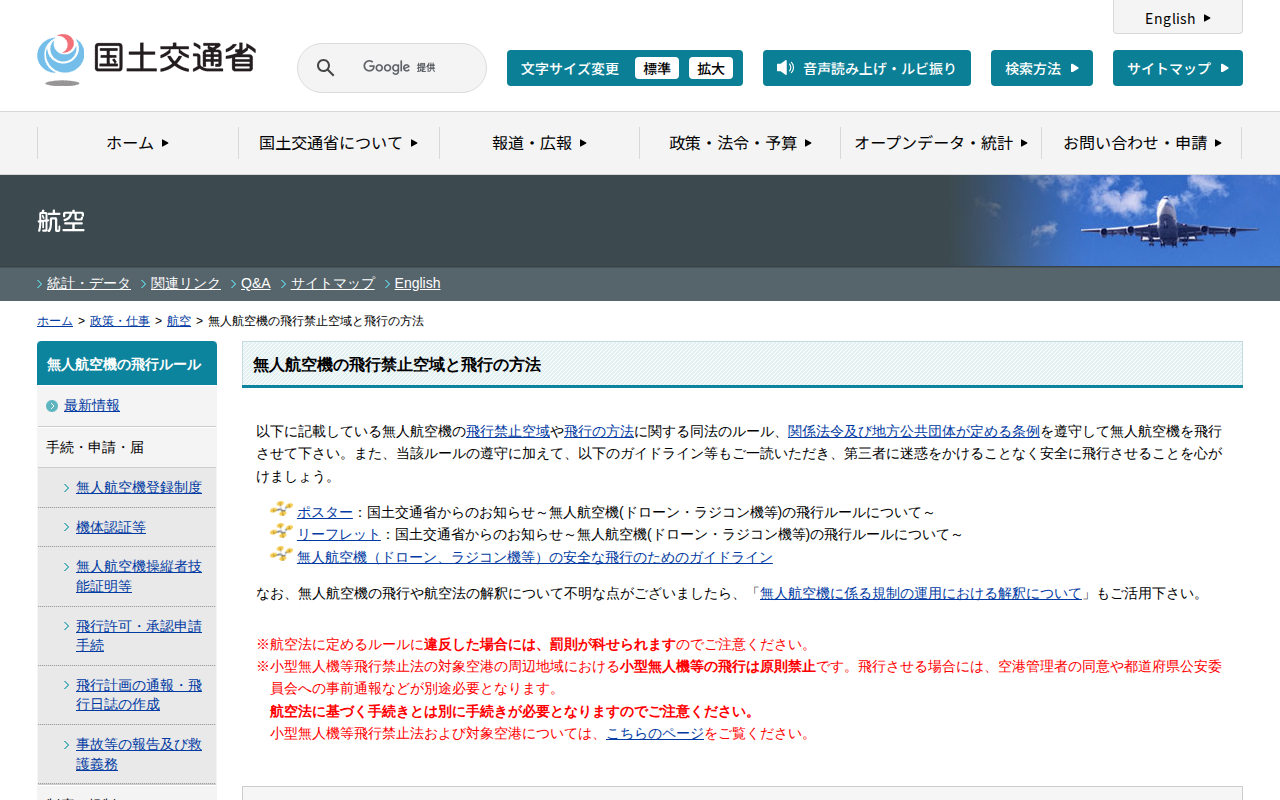
Task: Open the Q&A sub-navigation link
Action: pyautogui.click(x=255, y=283)
